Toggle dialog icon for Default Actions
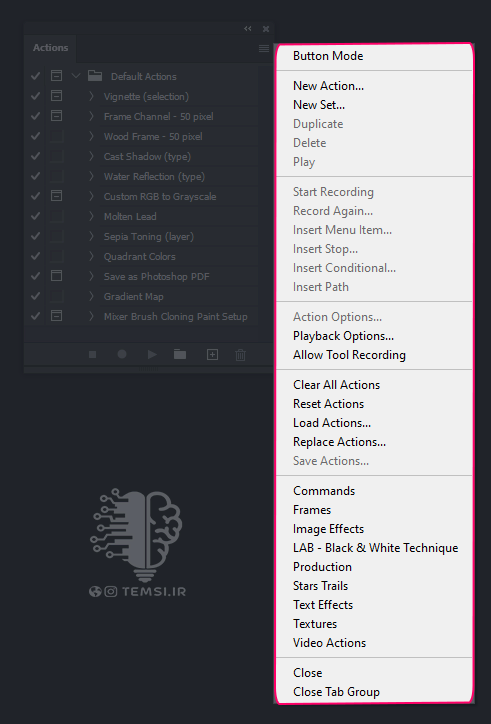 [56, 76]
